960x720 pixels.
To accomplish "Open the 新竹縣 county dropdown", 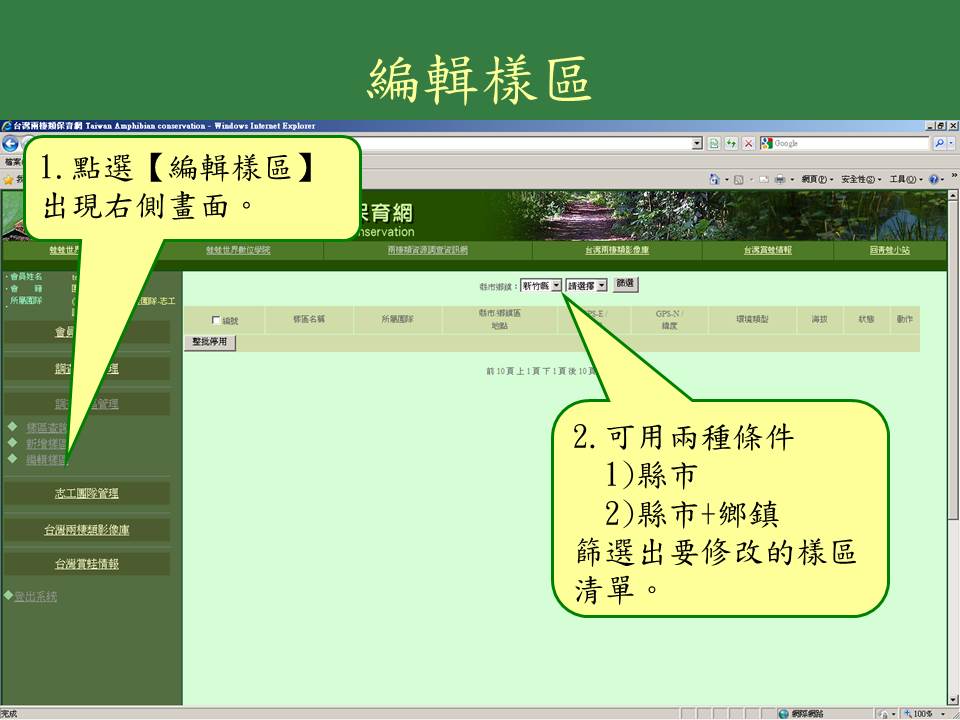I will point(541,286).
